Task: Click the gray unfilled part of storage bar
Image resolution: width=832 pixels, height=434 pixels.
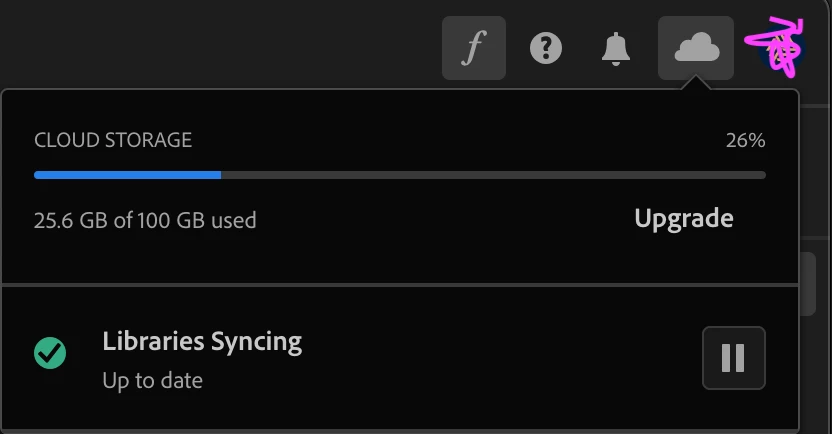Action: click(x=492, y=175)
